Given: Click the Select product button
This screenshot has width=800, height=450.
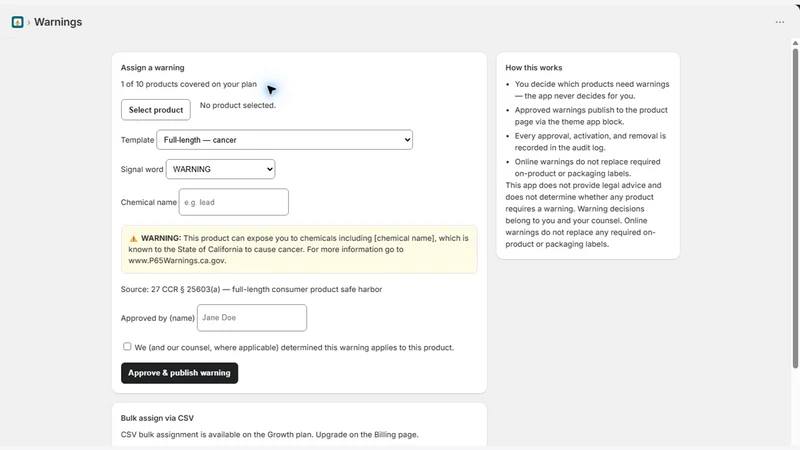Looking at the screenshot, I should tap(156, 110).
